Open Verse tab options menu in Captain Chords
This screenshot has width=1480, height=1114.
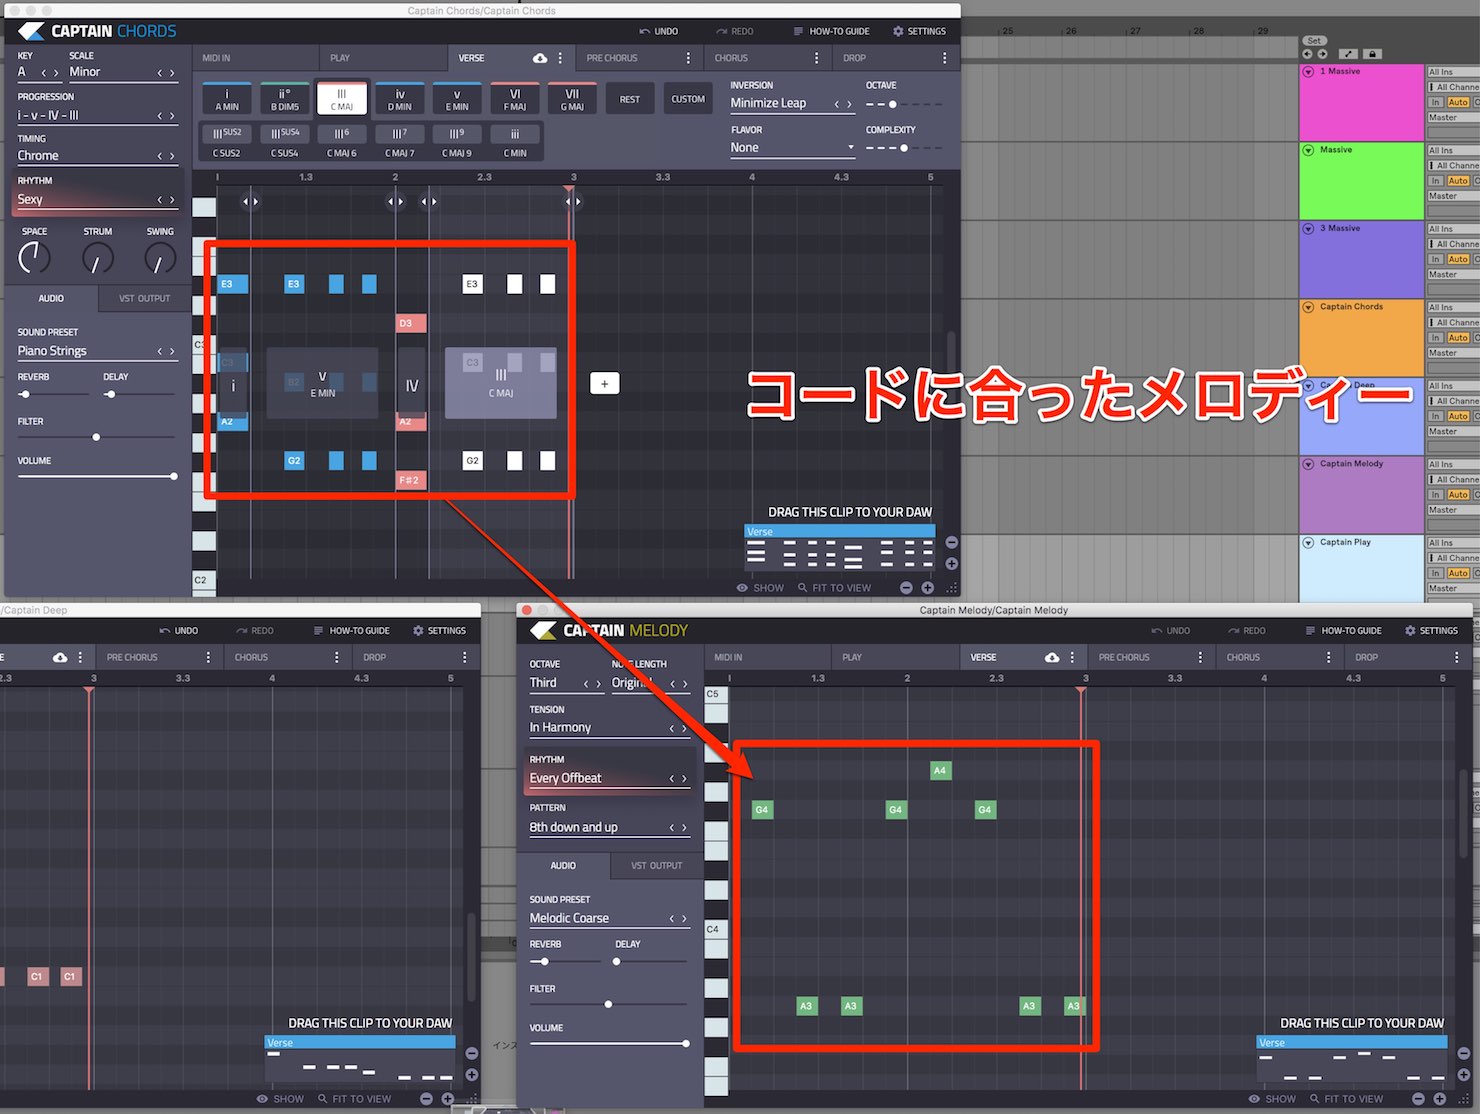click(560, 58)
